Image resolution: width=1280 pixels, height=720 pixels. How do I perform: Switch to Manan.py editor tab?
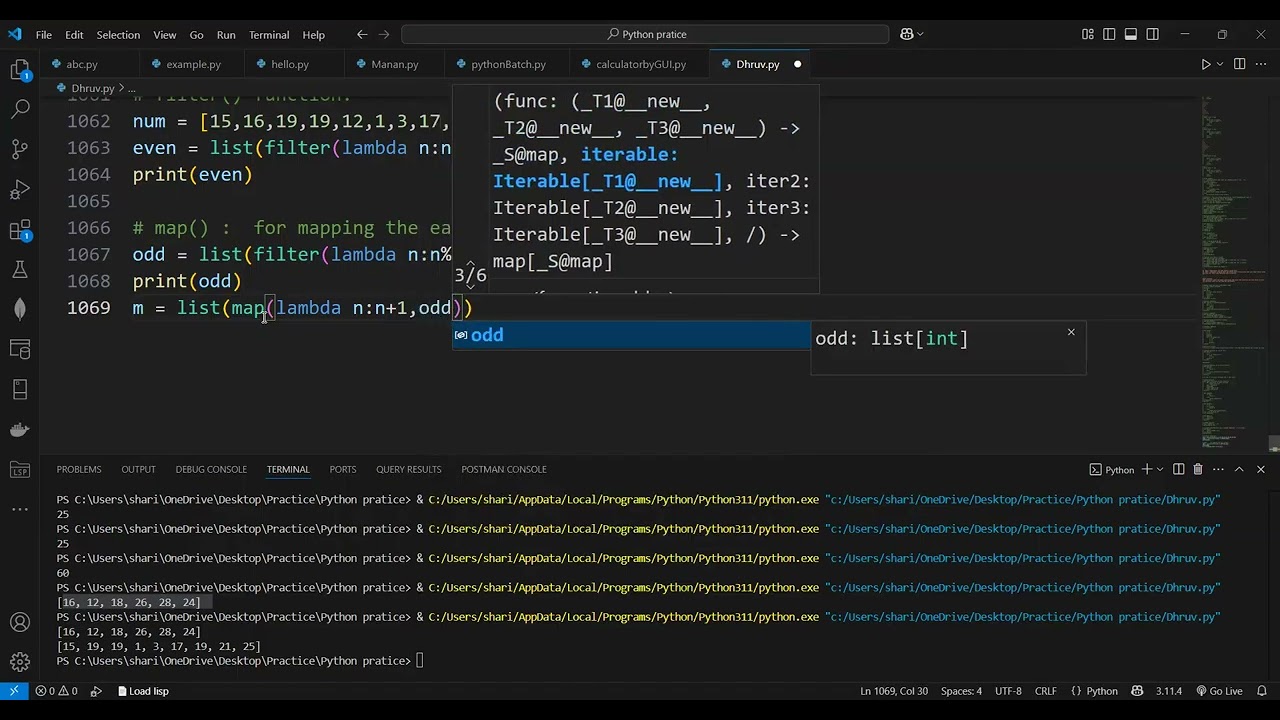tap(394, 64)
